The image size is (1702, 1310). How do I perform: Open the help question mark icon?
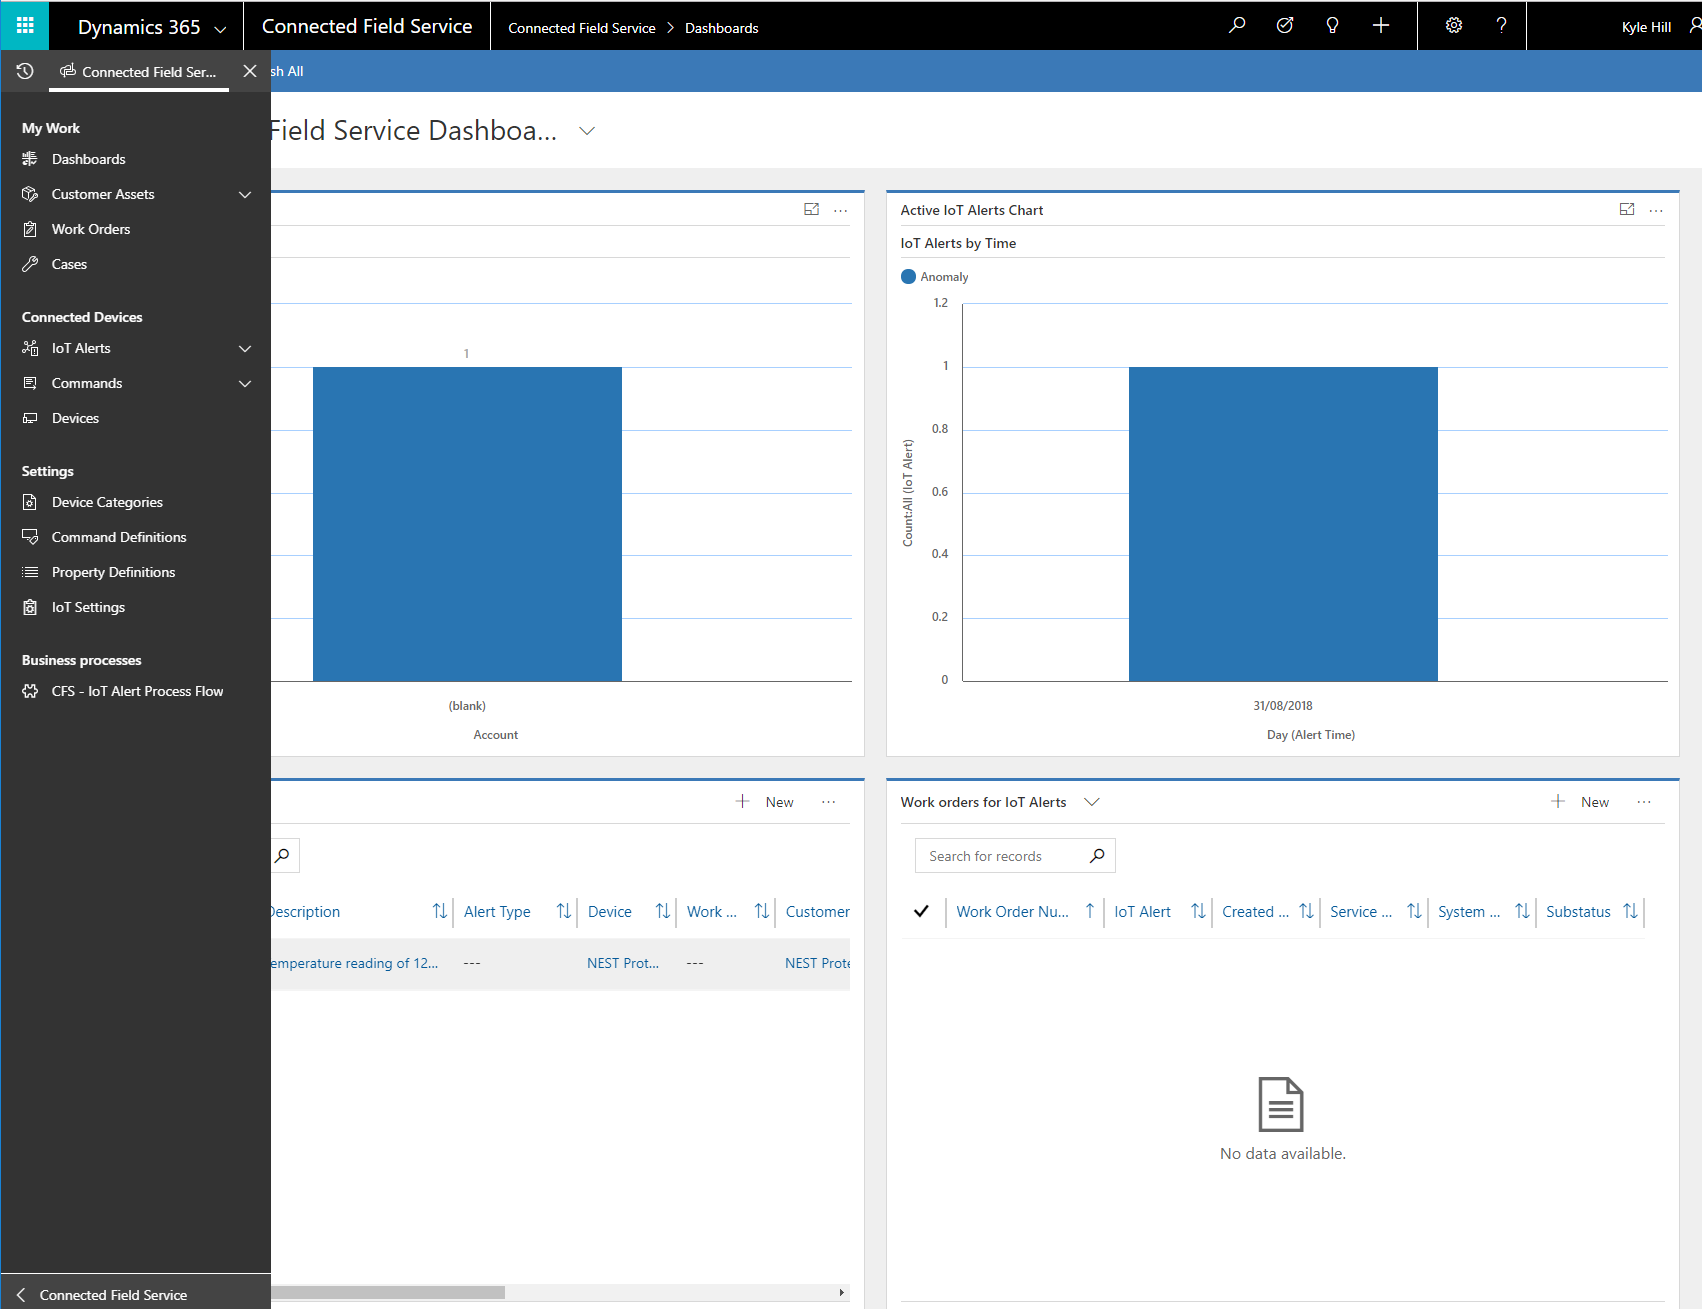pyautogui.click(x=1501, y=26)
